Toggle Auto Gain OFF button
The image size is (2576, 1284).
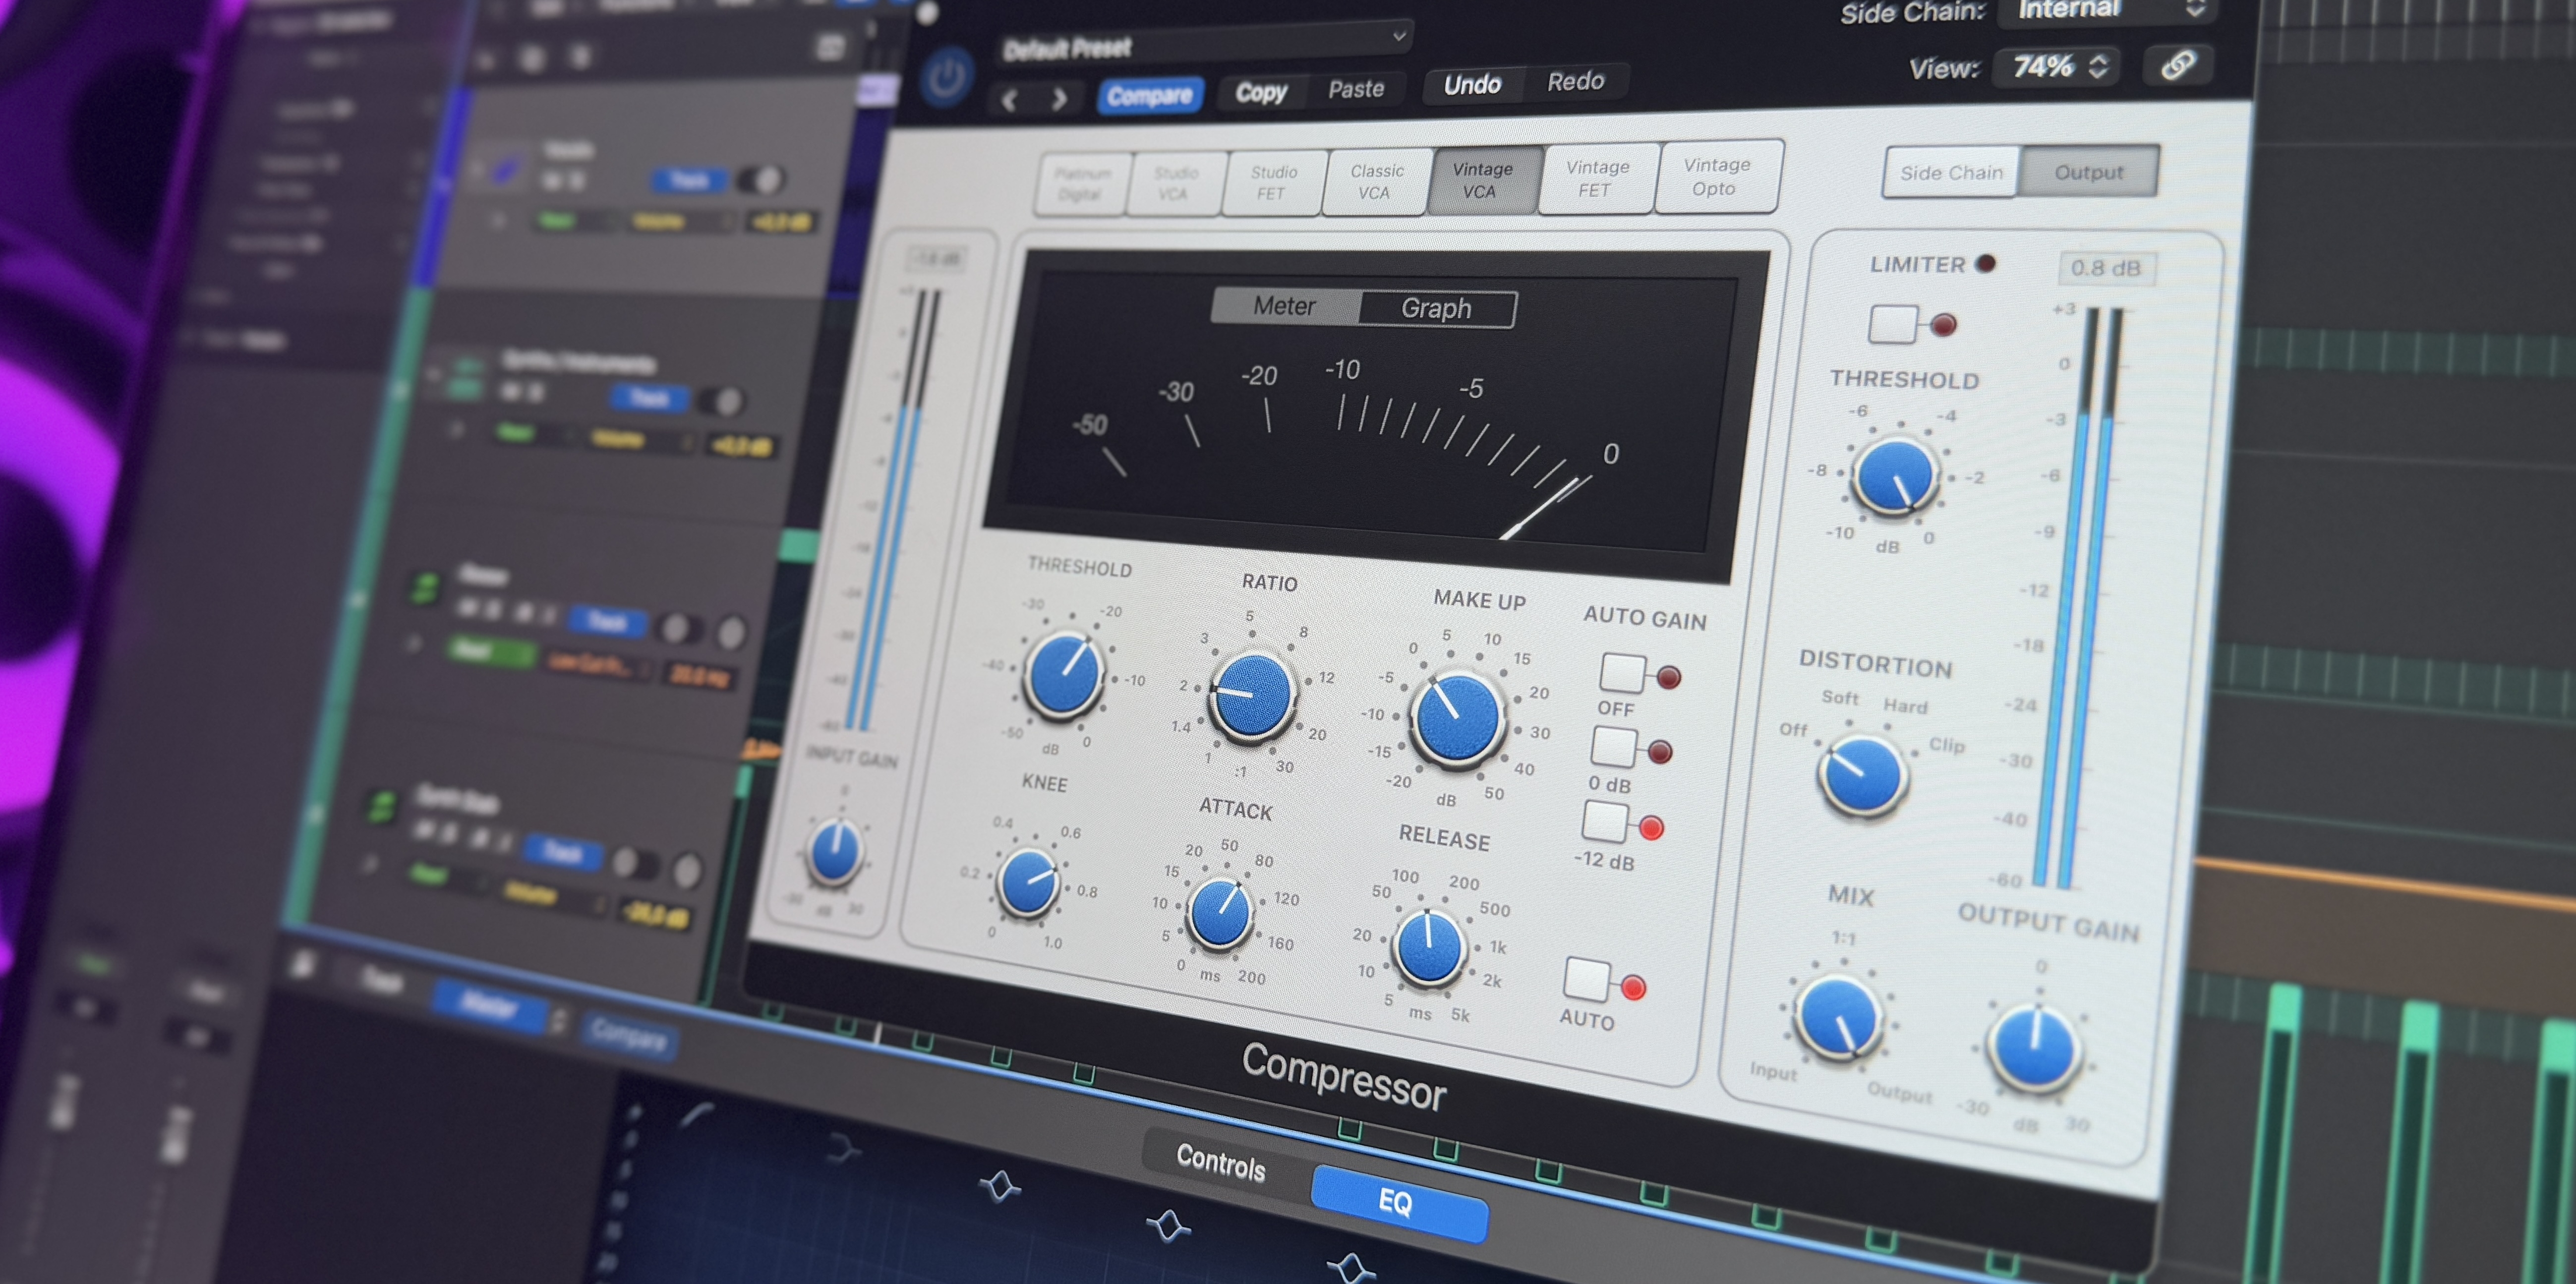click(1622, 672)
